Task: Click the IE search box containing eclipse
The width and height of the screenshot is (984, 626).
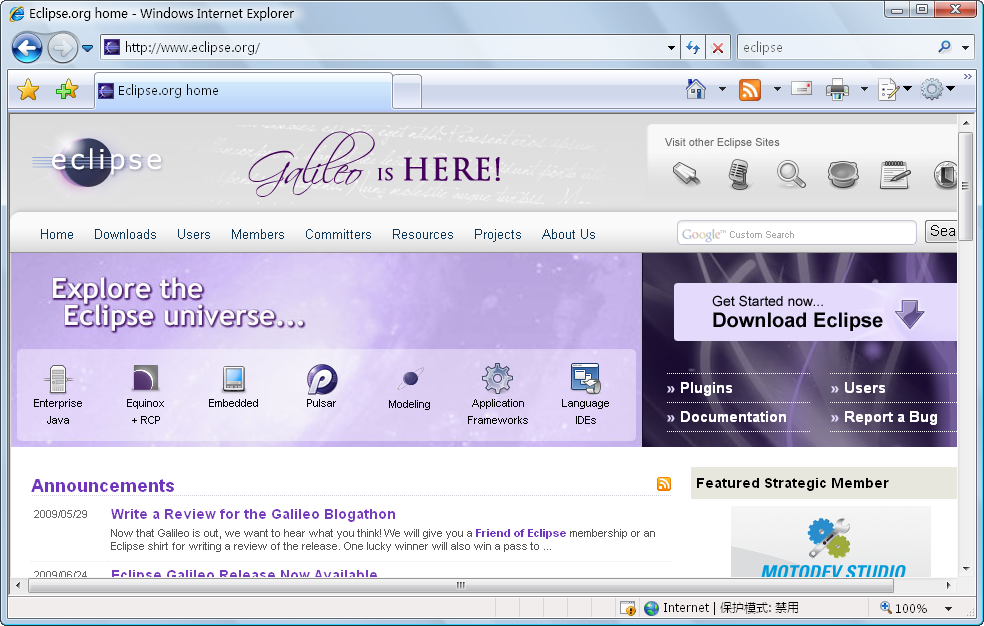Action: pos(837,48)
